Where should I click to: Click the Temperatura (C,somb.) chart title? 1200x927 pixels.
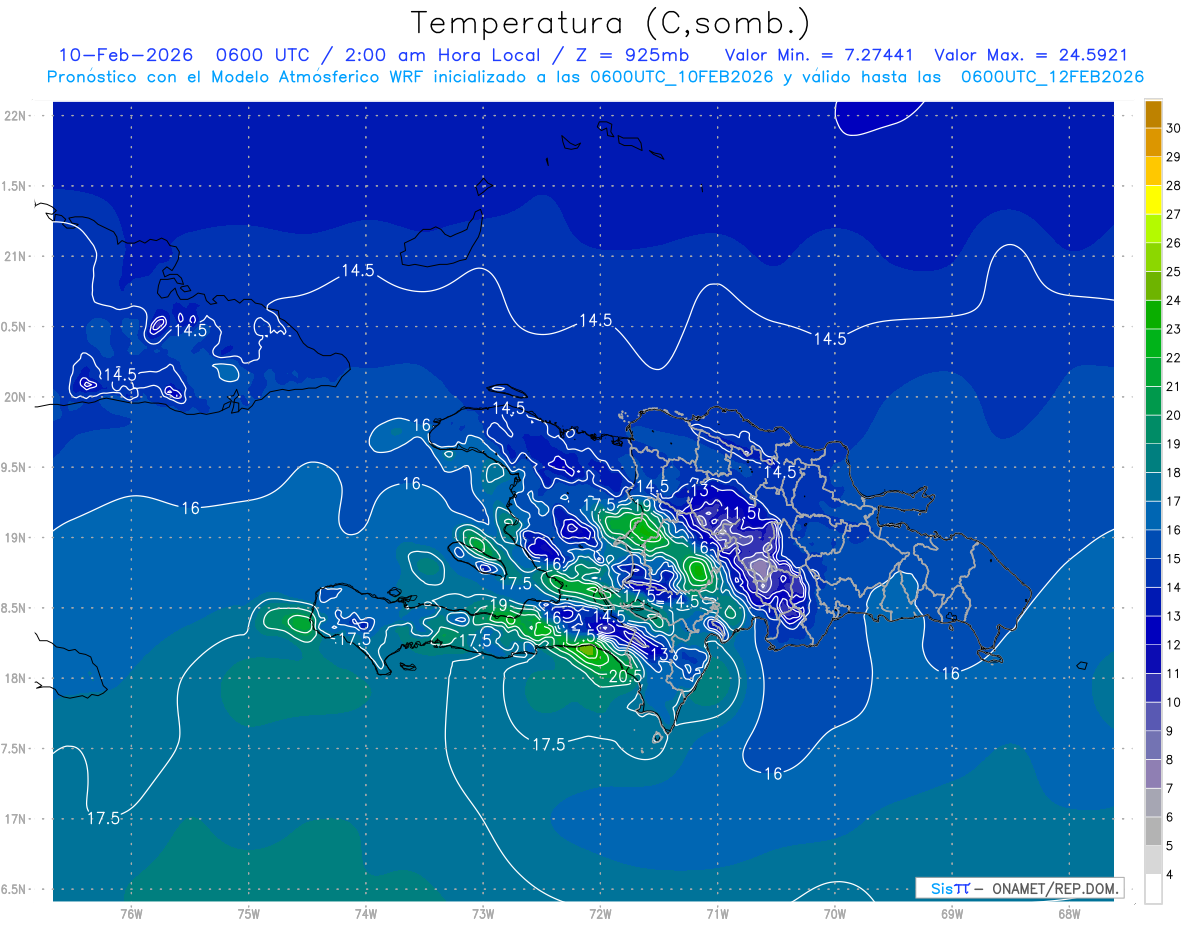click(610, 22)
